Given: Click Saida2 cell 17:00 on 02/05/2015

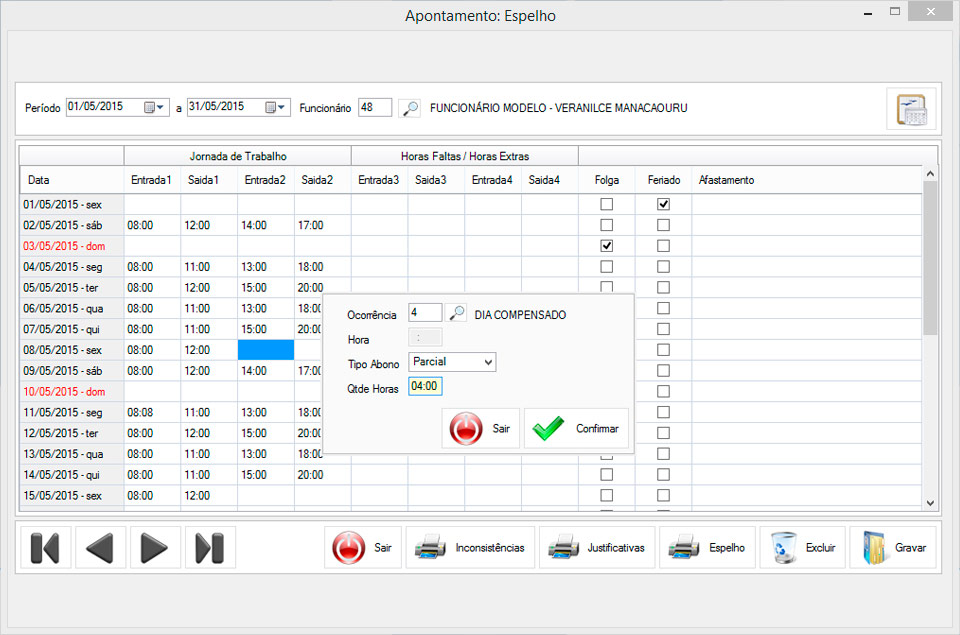Looking at the screenshot, I should pos(323,225).
